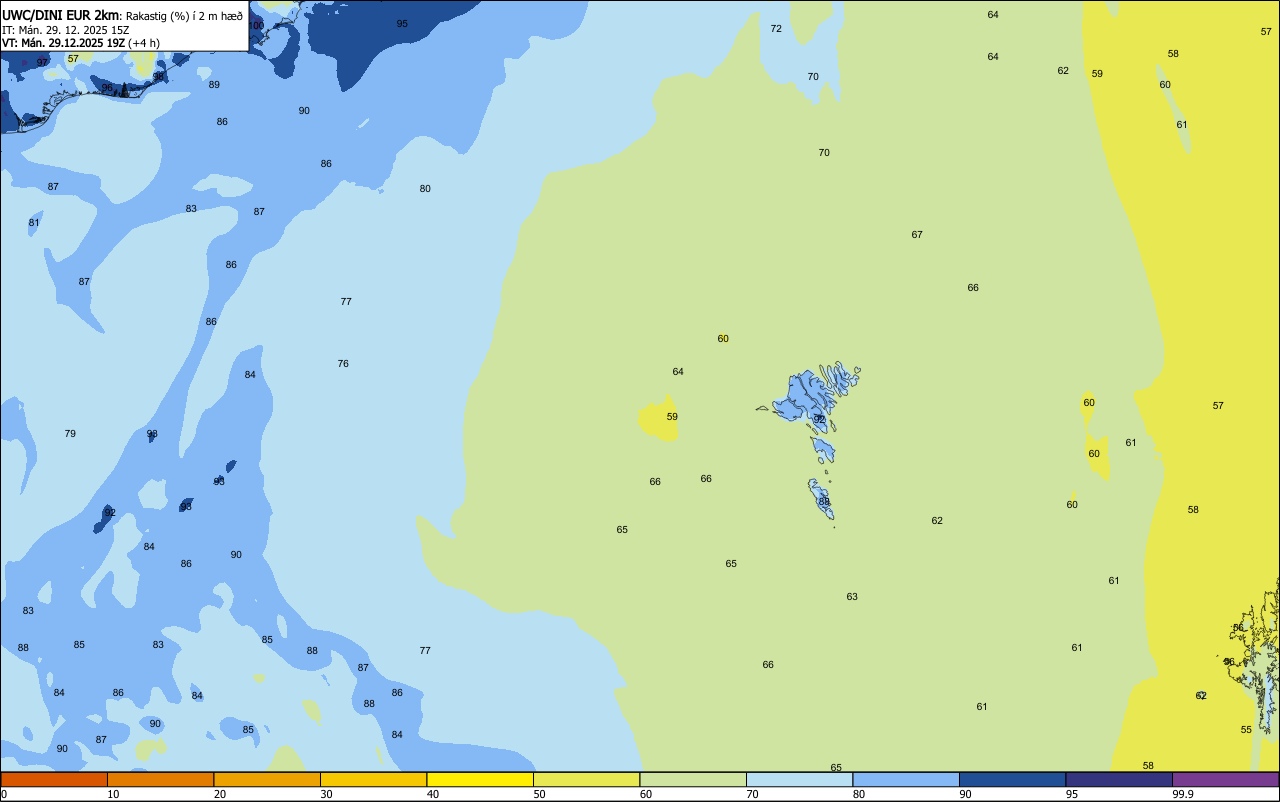Screen dimensions: 1280x802
Task: Select the map value '63' south of the islands
Action: pos(852,597)
